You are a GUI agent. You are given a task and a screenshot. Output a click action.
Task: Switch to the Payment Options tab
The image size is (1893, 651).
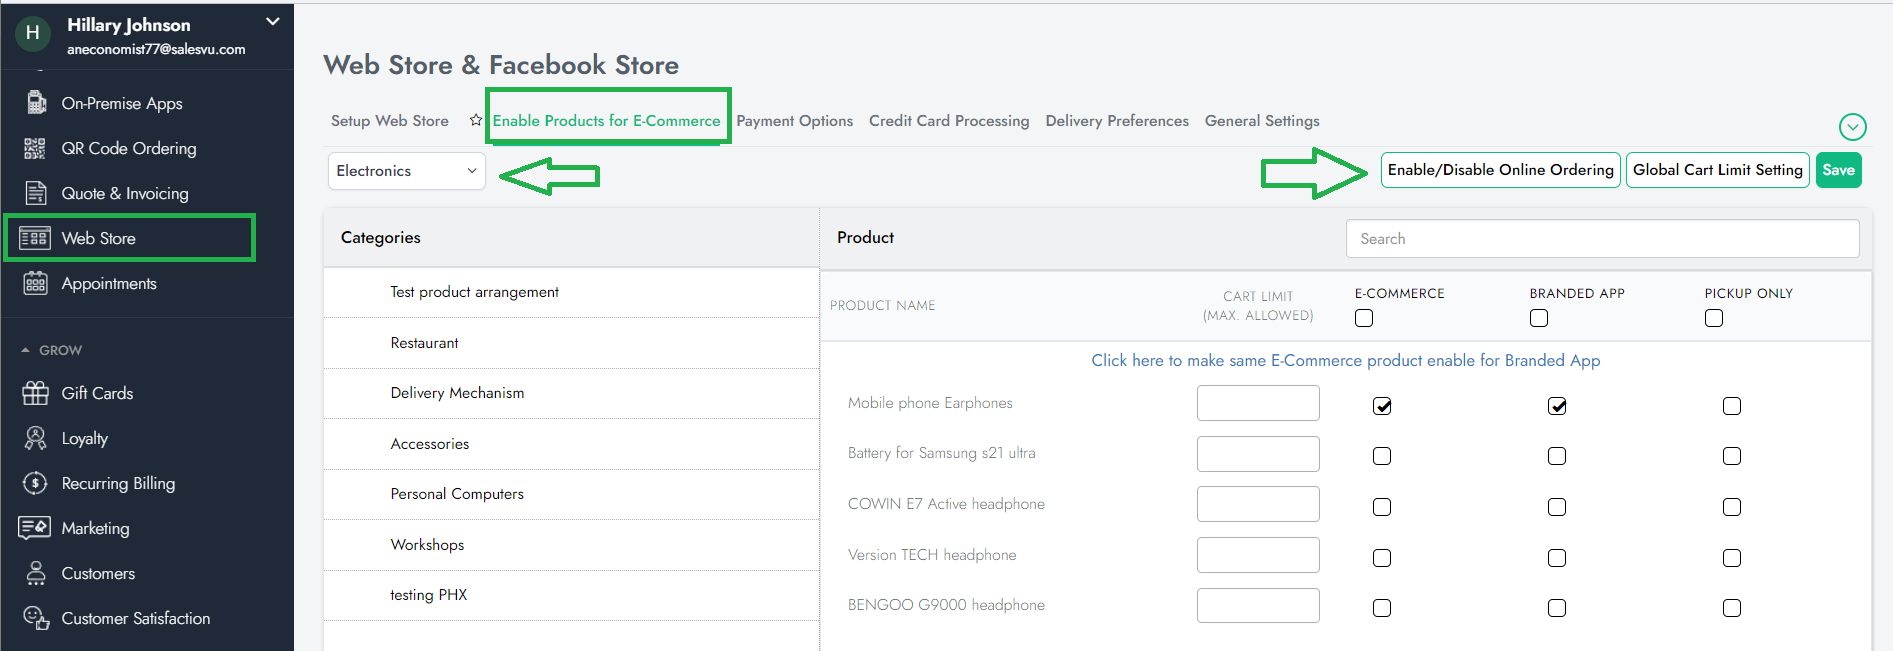(x=794, y=121)
